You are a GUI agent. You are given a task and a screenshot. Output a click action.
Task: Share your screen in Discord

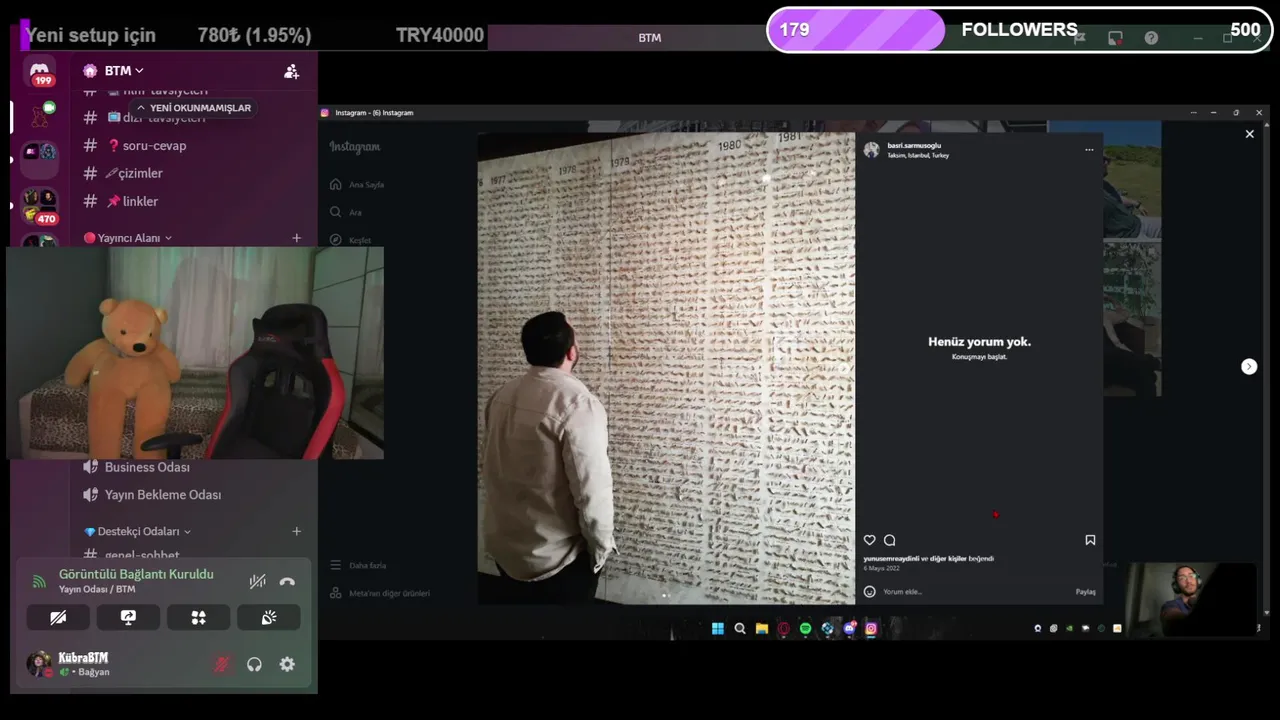pos(128,618)
